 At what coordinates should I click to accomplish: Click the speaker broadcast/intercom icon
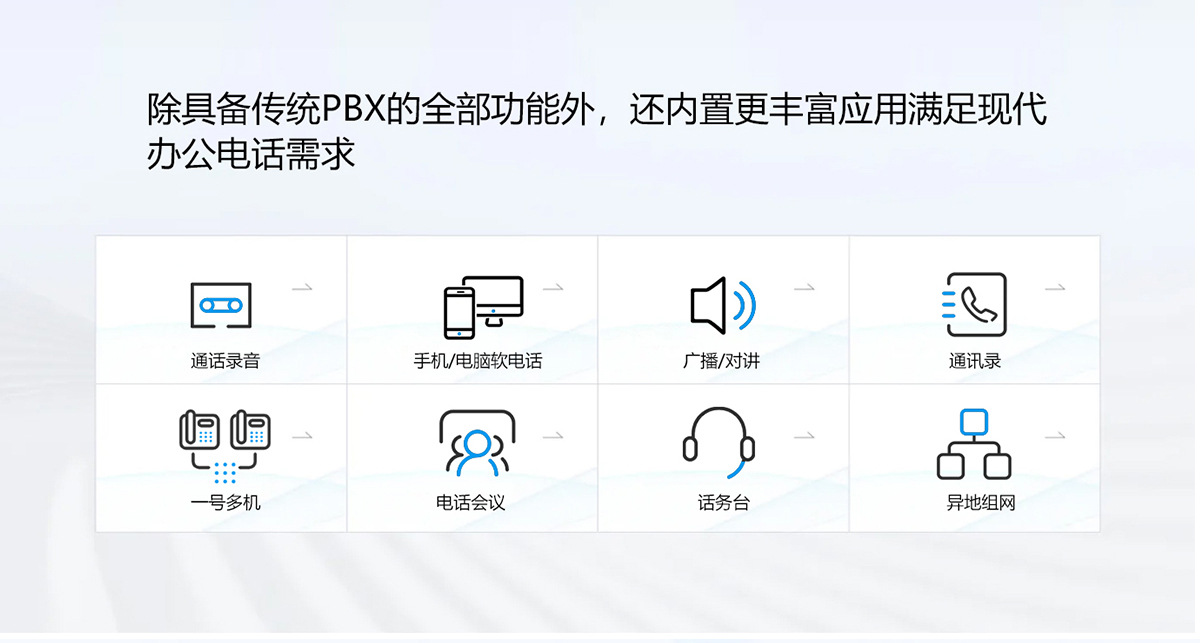723,305
